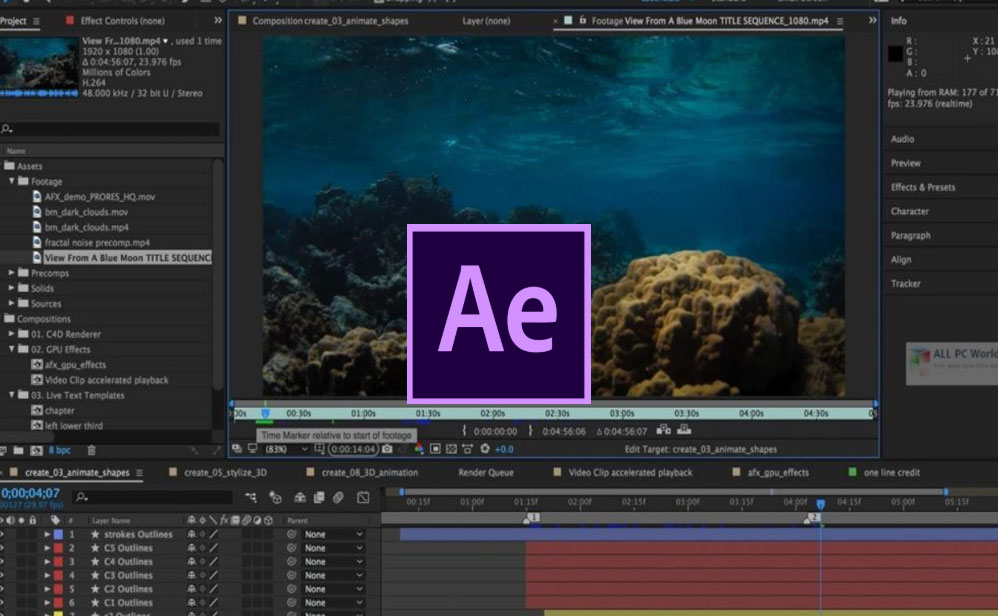Toggle shy switch on strokes Outlines layer
The height and width of the screenshot is (616, 998).
click(192, 535)
